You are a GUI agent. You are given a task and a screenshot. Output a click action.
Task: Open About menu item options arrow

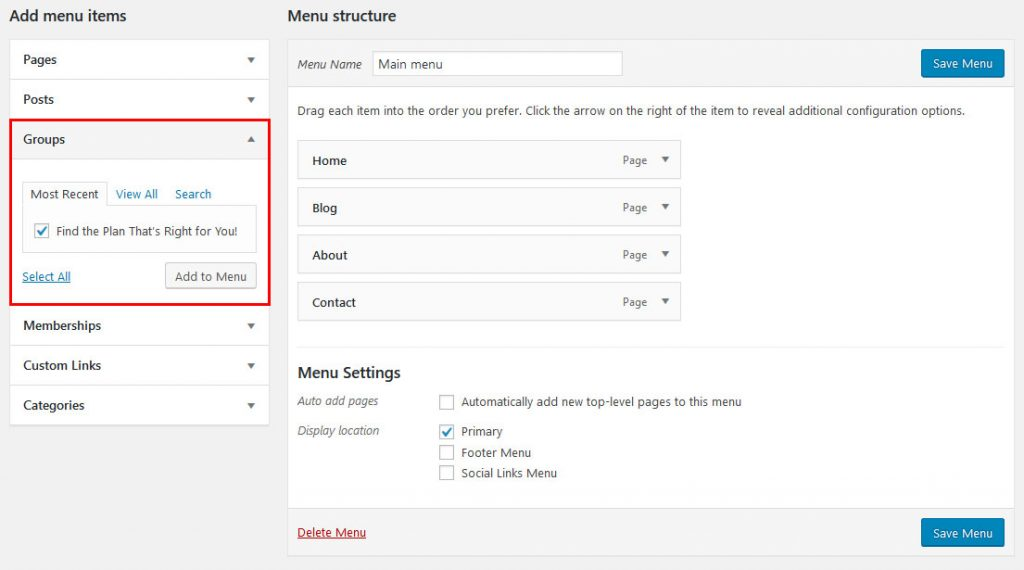pos(665,255)
